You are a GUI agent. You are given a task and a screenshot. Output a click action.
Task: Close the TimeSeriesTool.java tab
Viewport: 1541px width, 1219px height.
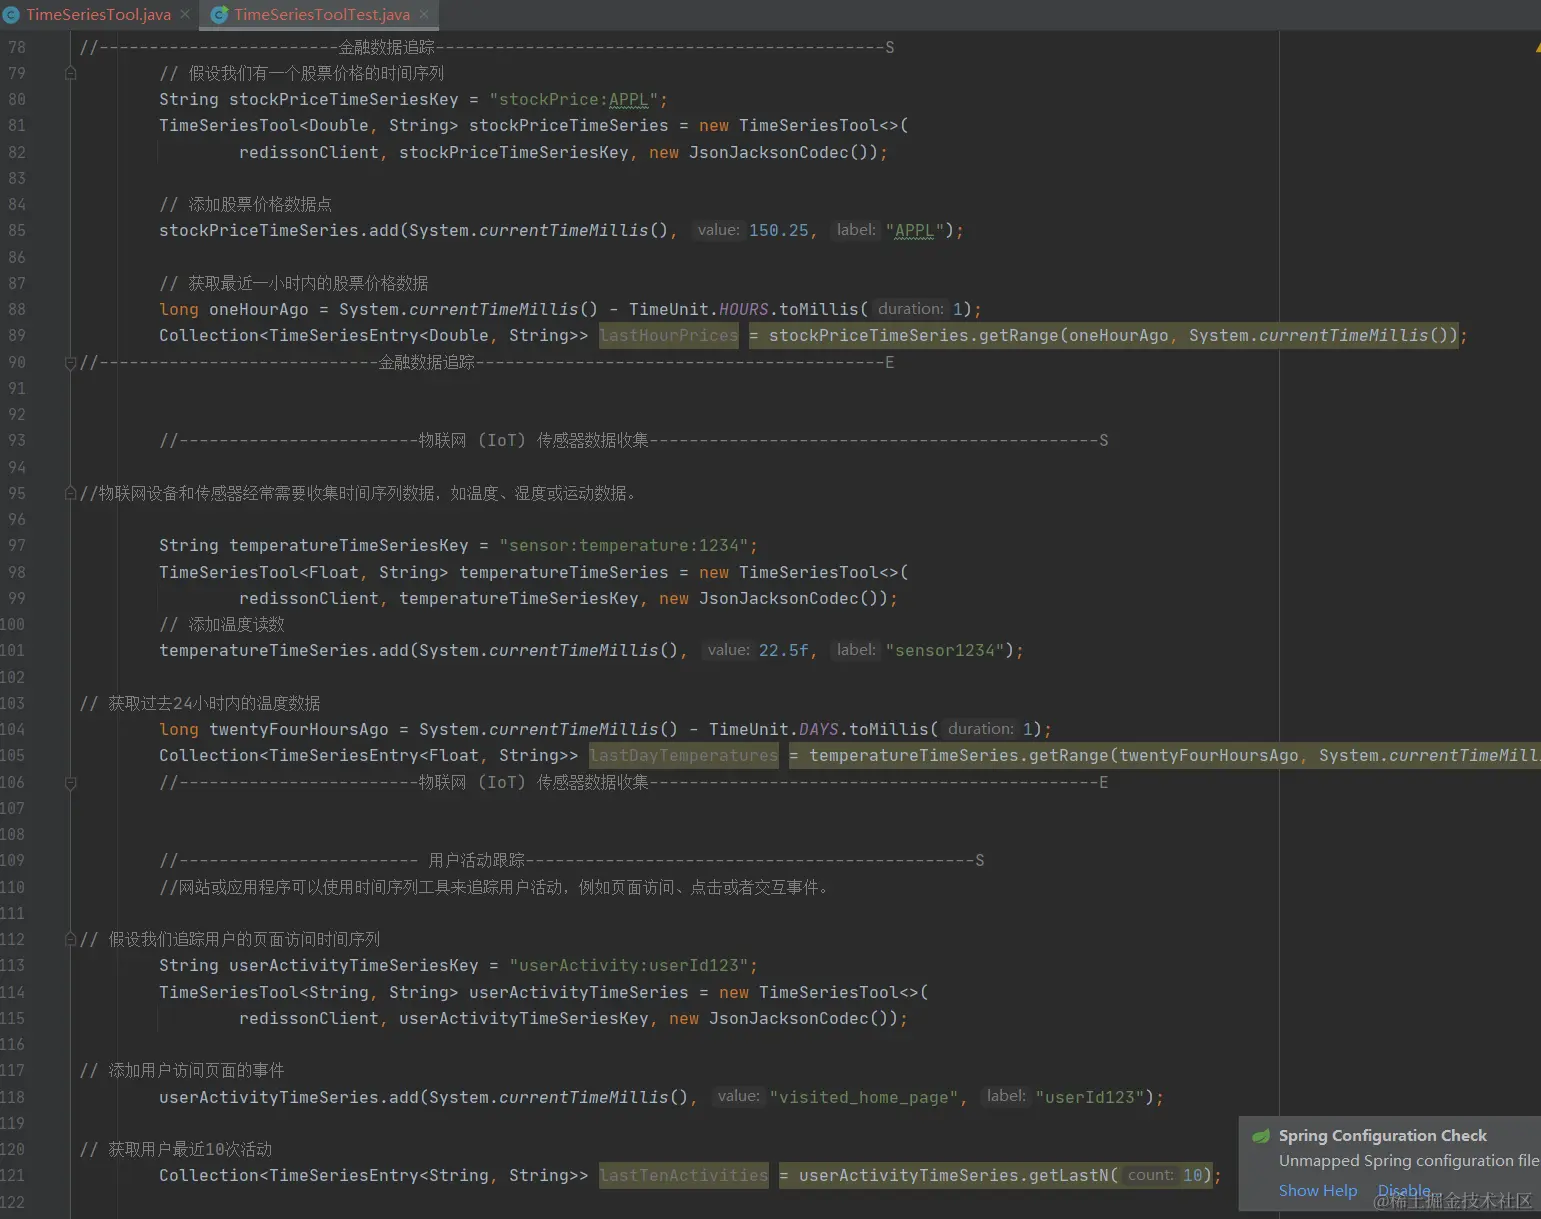tap(185, 14)
